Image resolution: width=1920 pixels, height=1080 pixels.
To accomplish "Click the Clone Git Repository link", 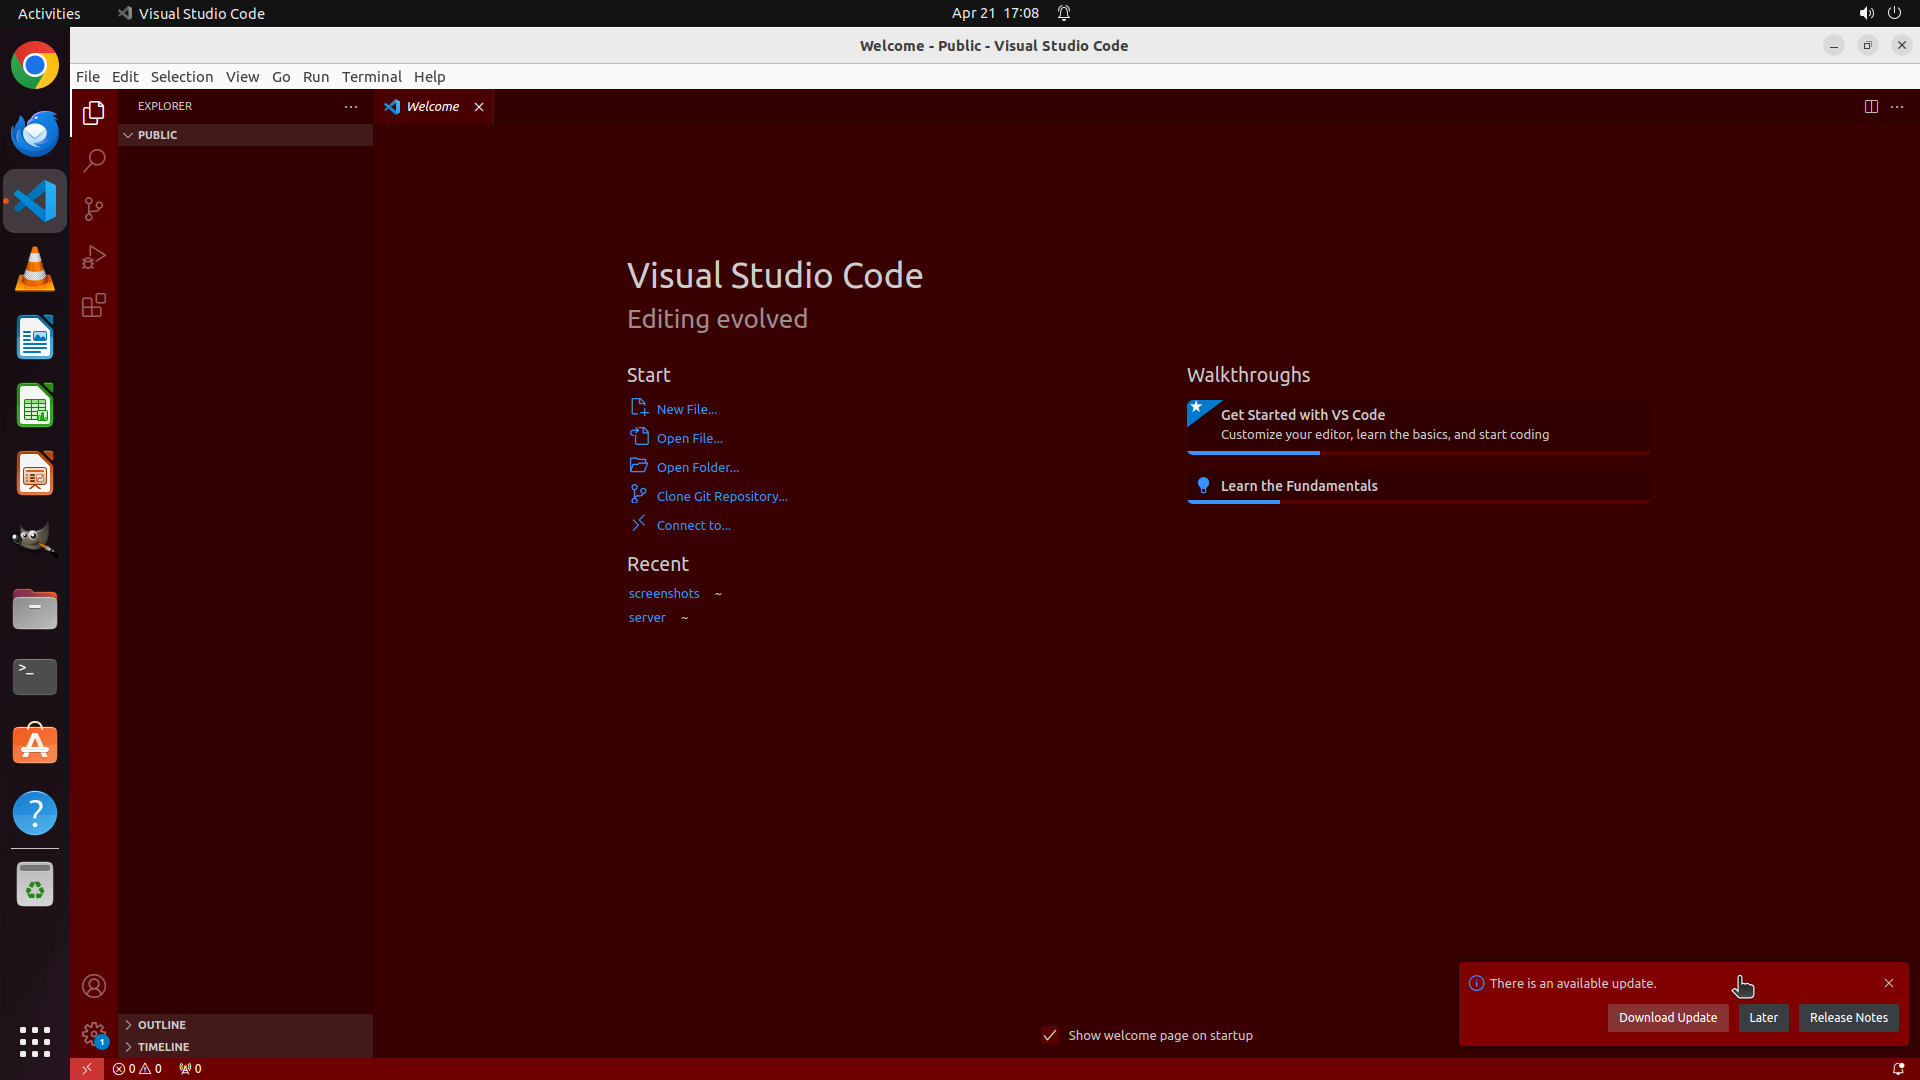I will coord(721,496).
